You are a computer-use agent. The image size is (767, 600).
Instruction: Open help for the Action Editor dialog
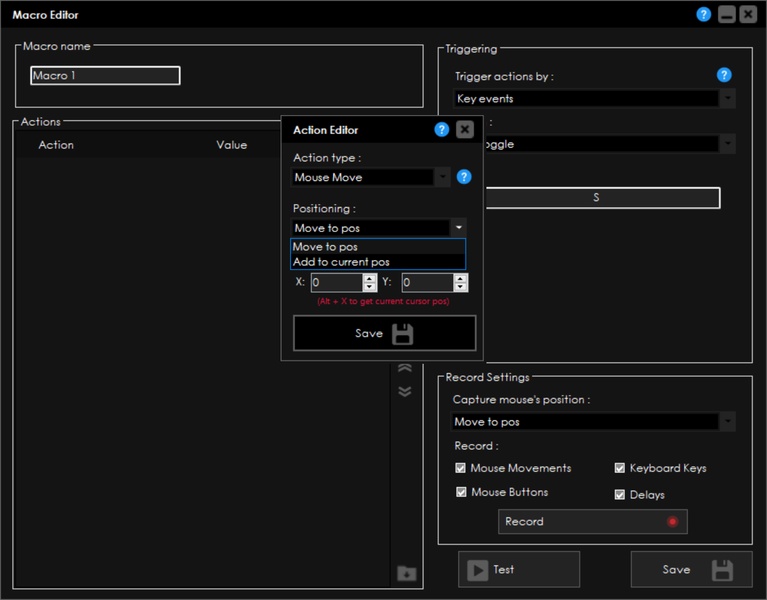coord(442,130)
